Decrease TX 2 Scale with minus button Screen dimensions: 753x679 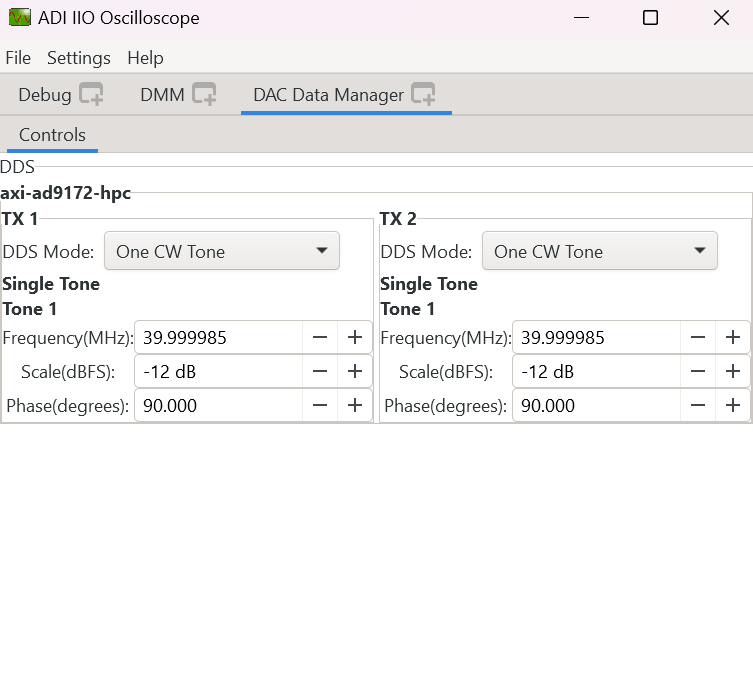click(x=698, y=372)
